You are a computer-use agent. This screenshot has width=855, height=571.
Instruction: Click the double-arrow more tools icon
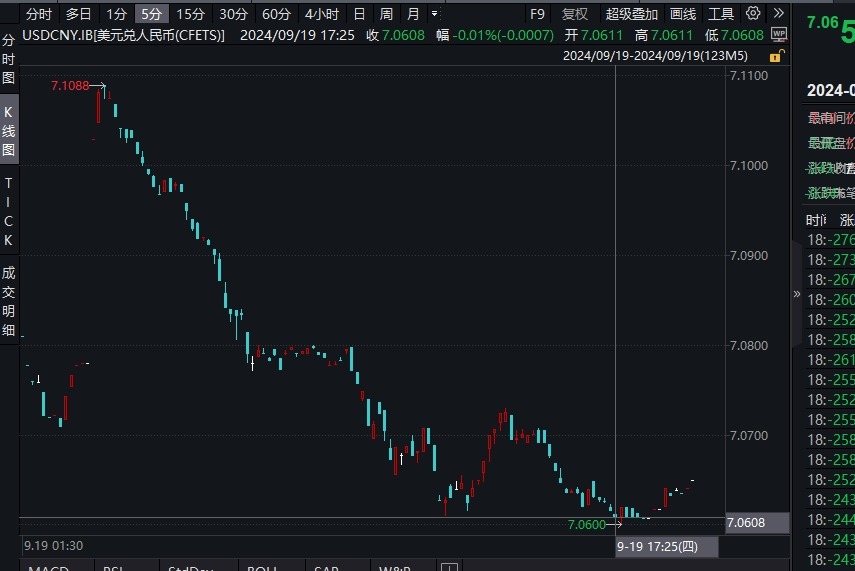point(778,14)
